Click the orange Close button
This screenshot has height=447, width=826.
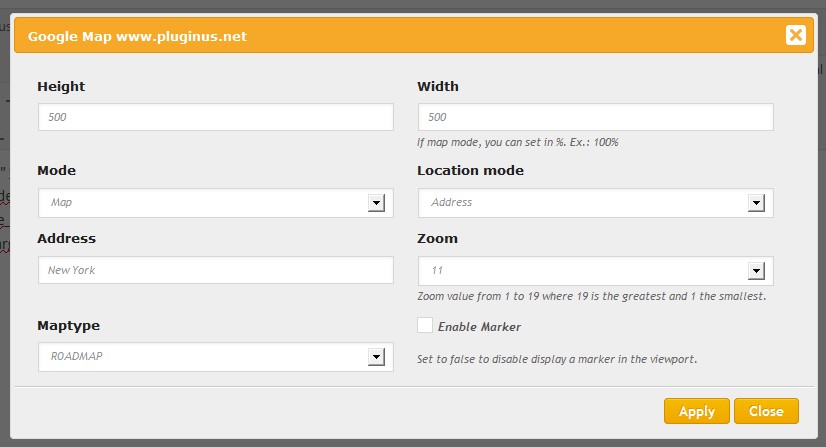coord(766,411)
